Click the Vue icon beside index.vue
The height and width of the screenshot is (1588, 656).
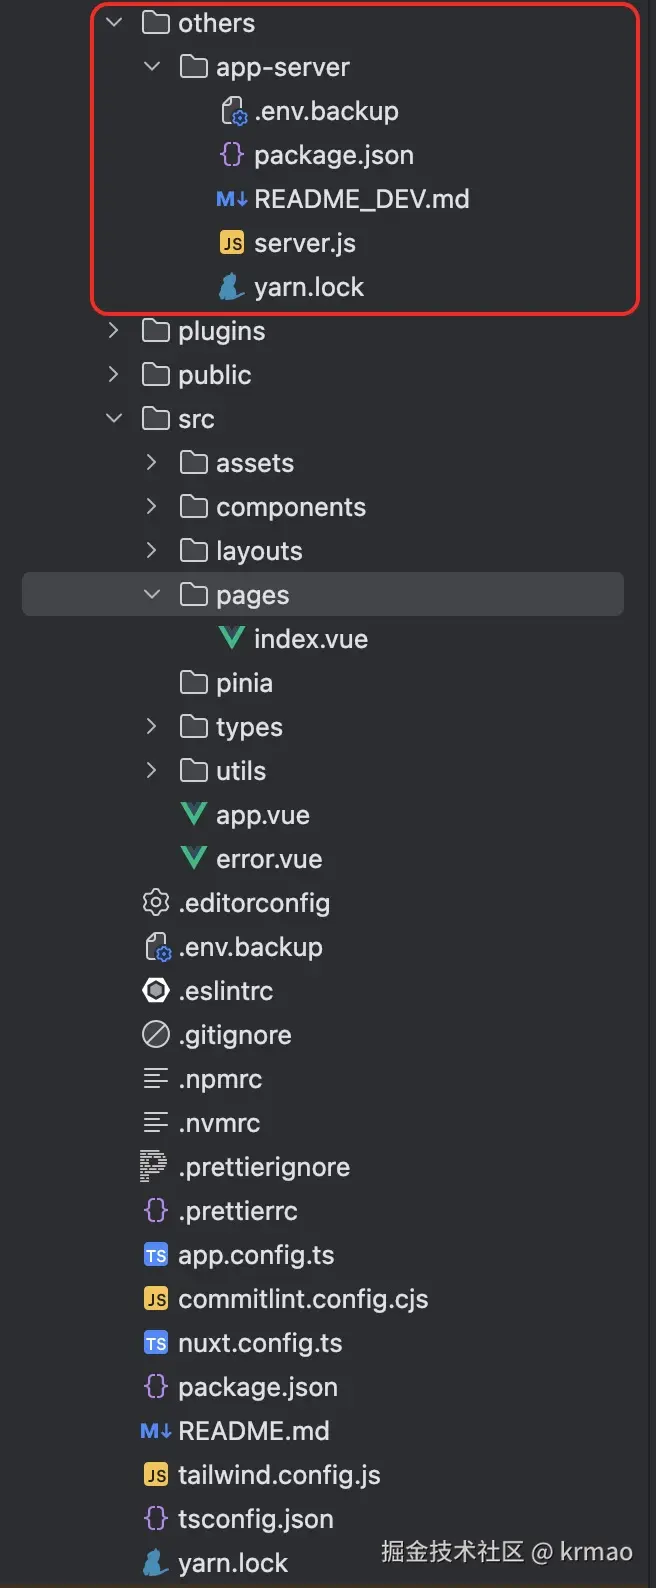click(231, 639)
